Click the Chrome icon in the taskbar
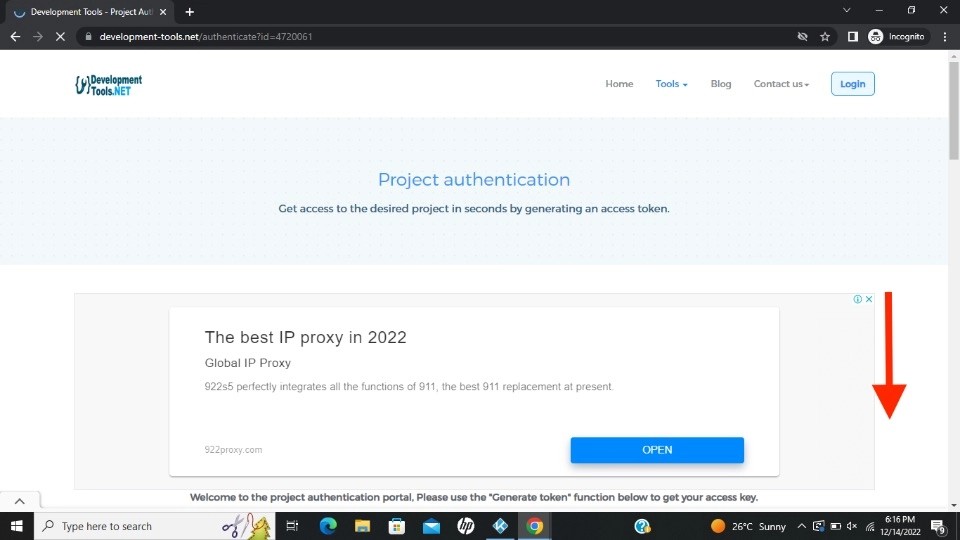Image resolution: width=960 pixels, height=540 pixels. pyautogui.click(x=534, y=526)
